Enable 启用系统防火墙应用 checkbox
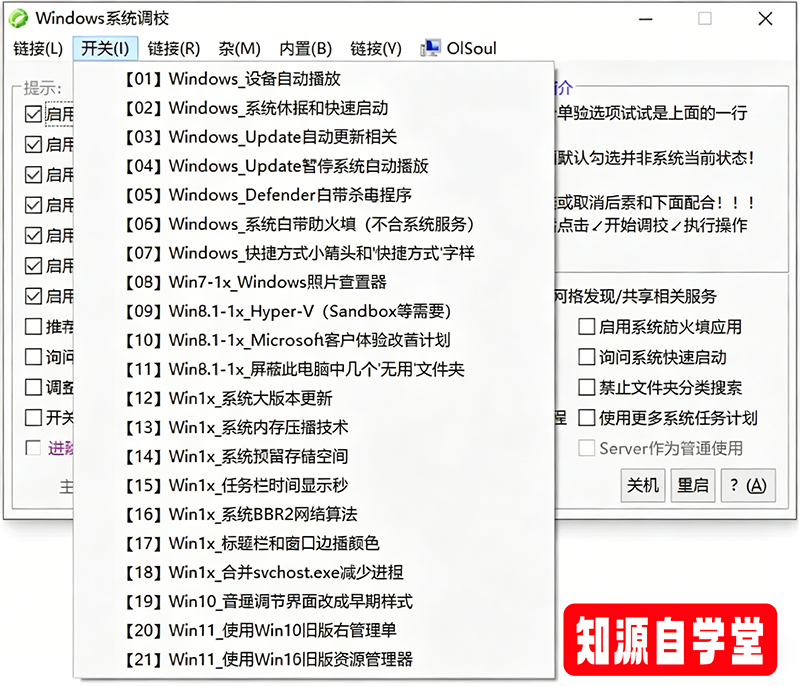 pyautogui.click(x=586, y=327)
